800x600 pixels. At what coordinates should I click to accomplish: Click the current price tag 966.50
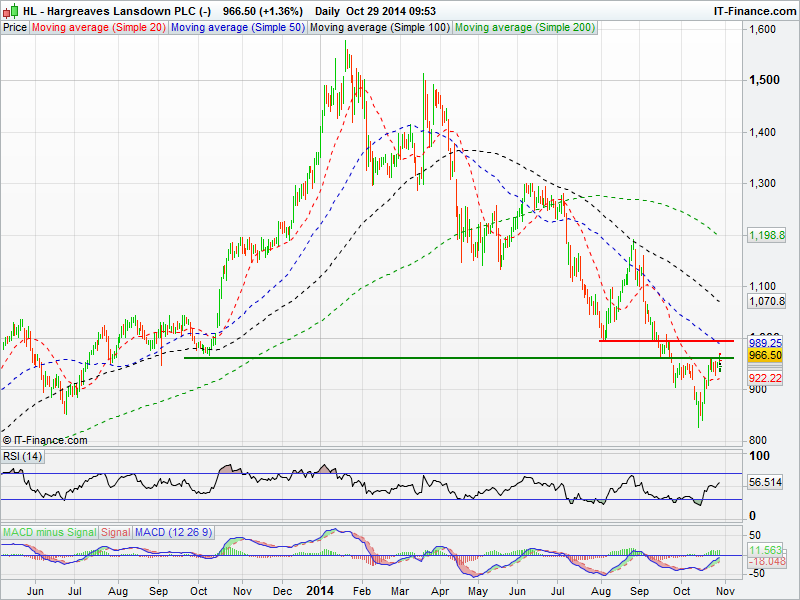point(765,355)
